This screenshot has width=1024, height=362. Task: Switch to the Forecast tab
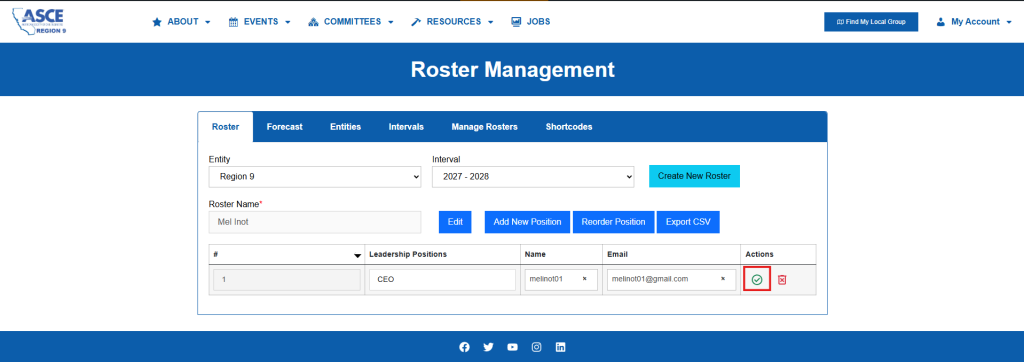284,127
